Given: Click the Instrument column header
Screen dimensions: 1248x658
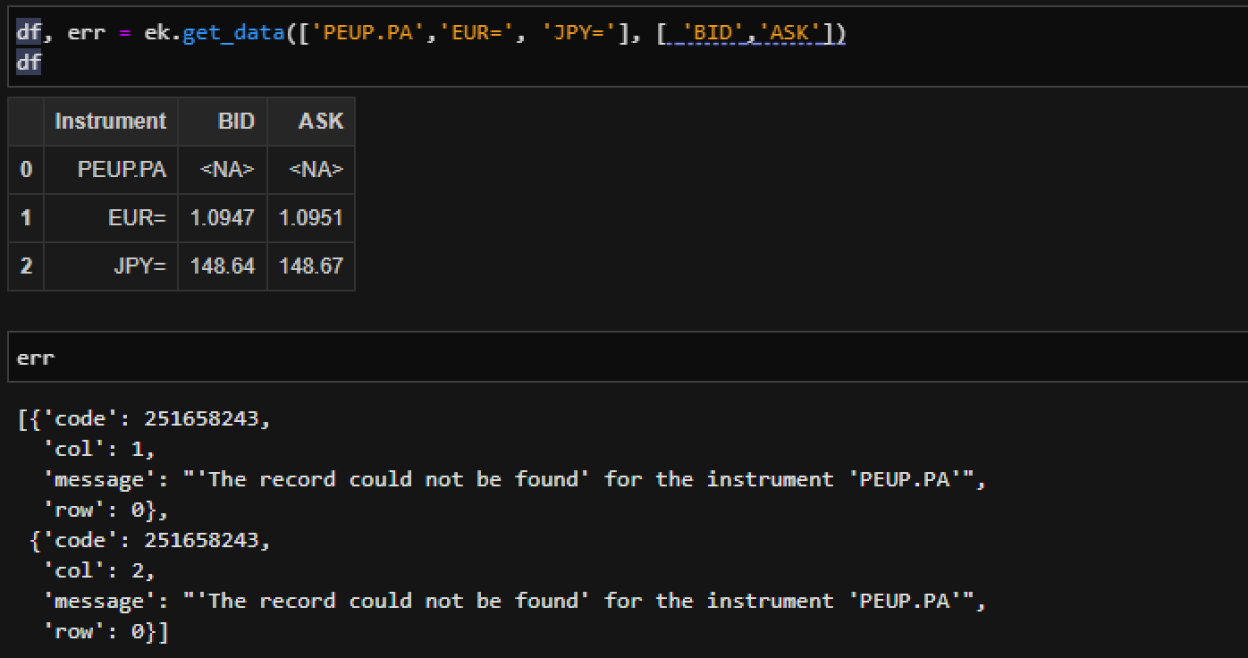Looking at the screenshot, I should 110,121.
